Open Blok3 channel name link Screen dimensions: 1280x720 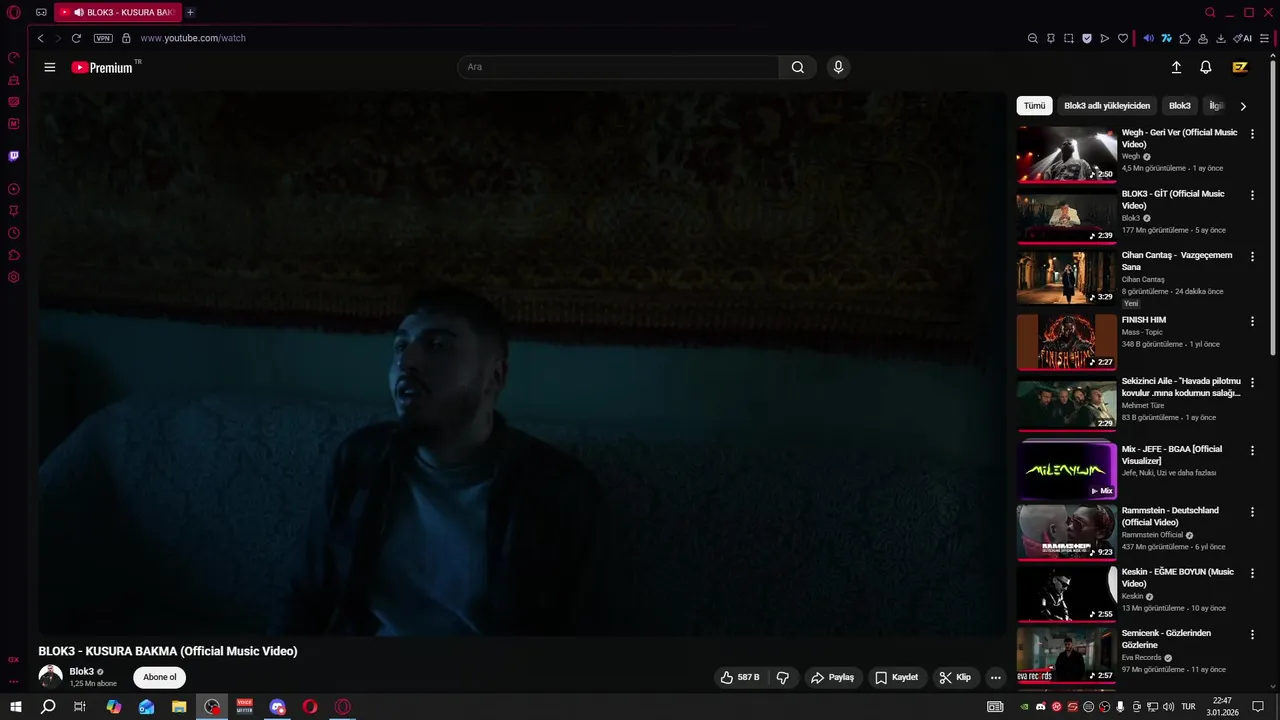(x=82, y=672)
